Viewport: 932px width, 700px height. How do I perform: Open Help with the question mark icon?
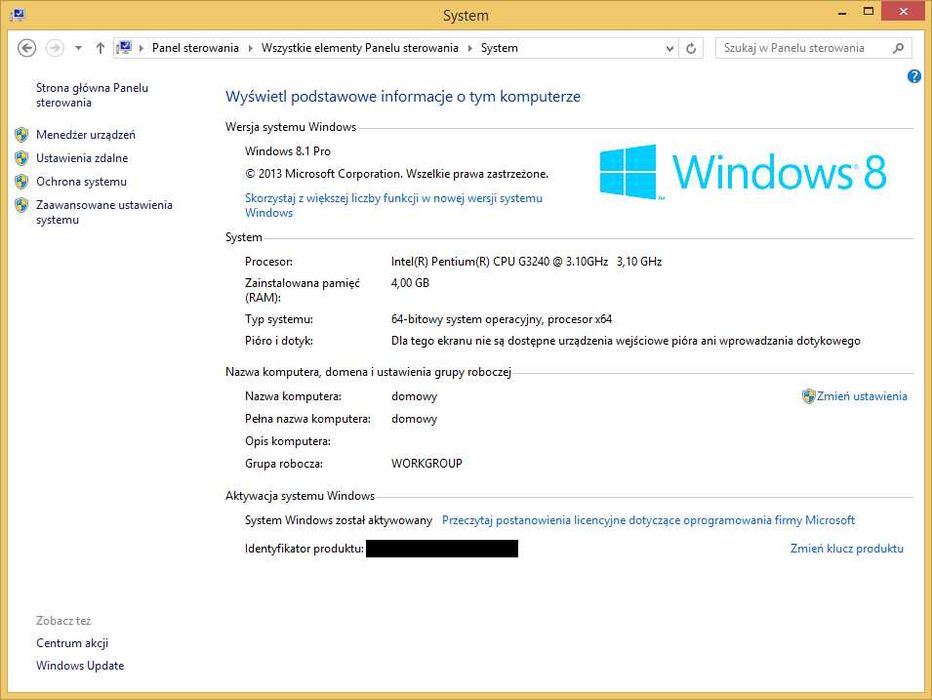(914, 76)
